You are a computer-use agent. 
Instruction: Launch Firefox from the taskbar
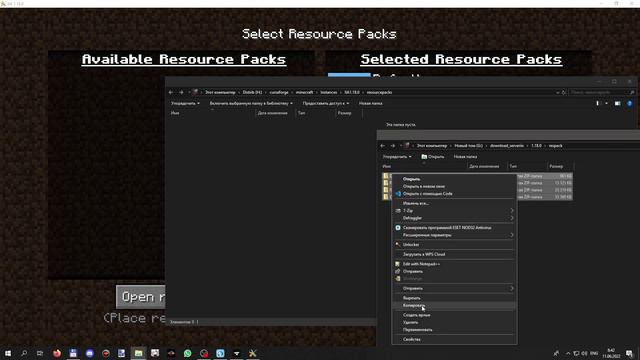point(57,353)
